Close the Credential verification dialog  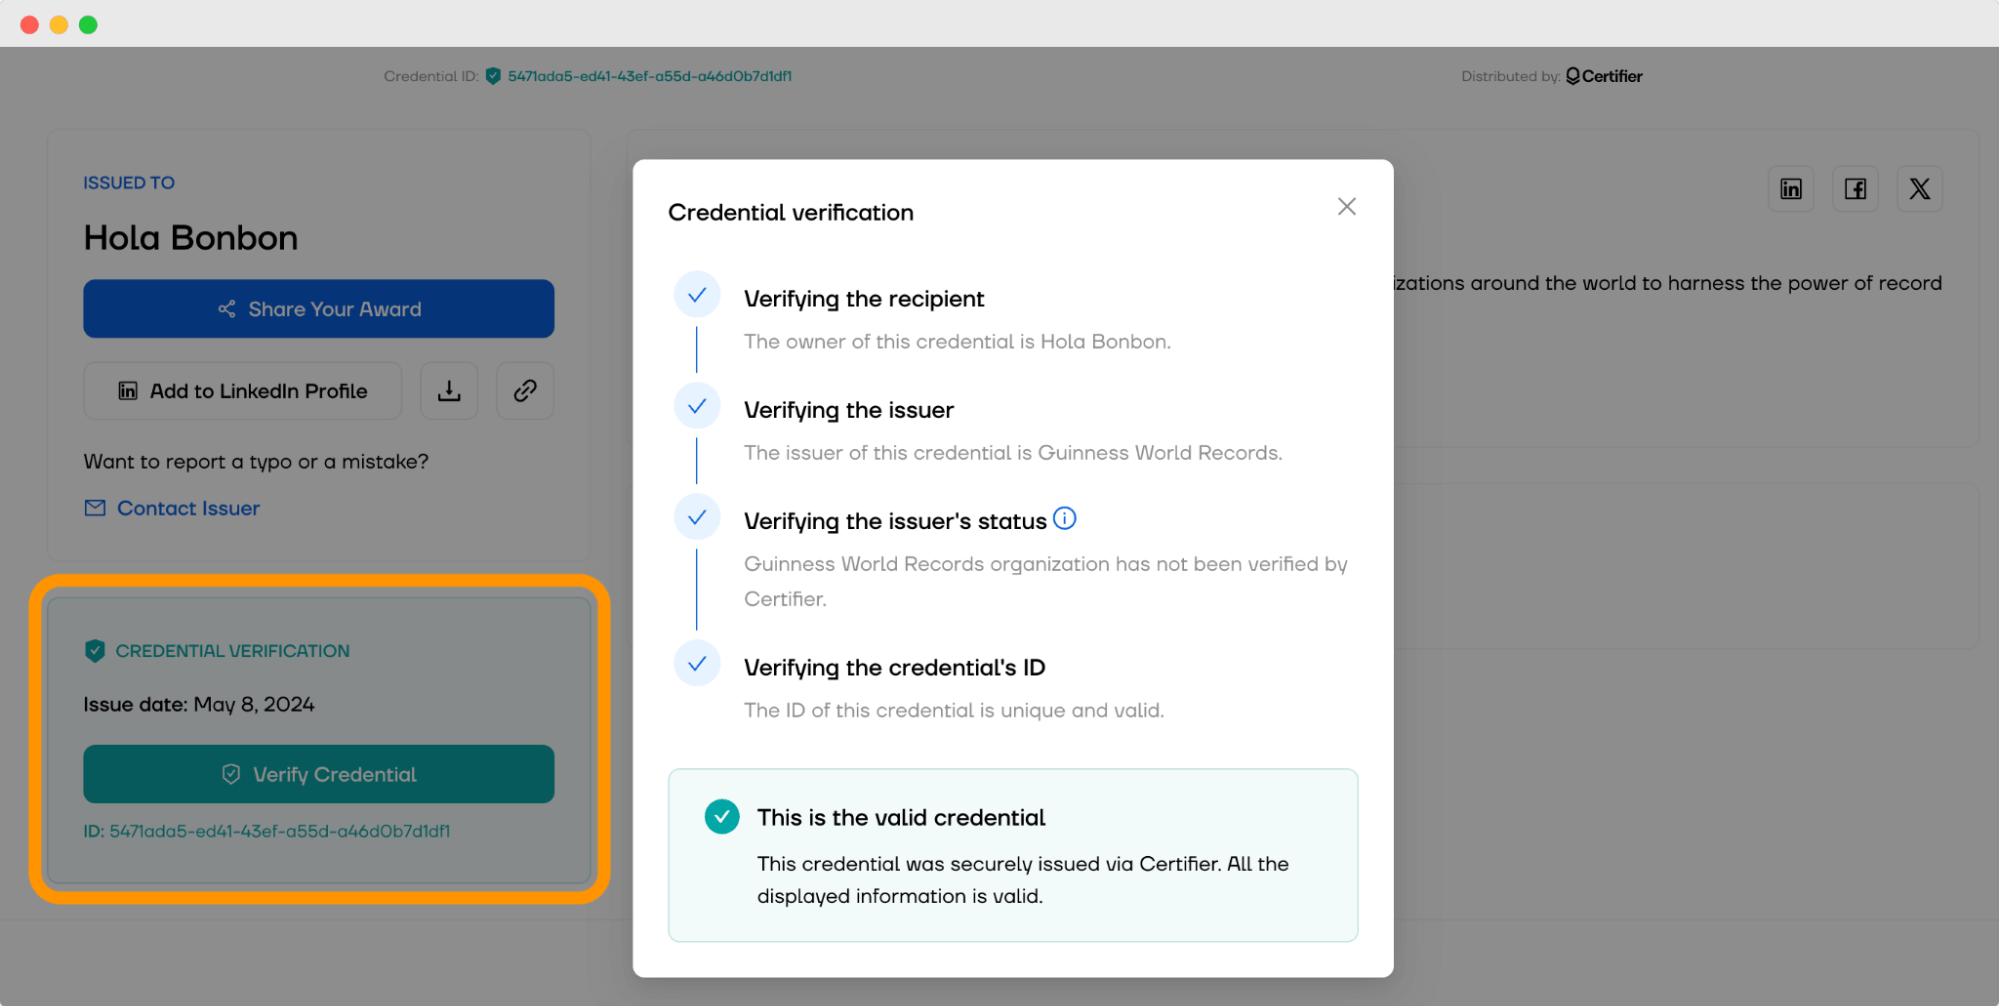1346,206
